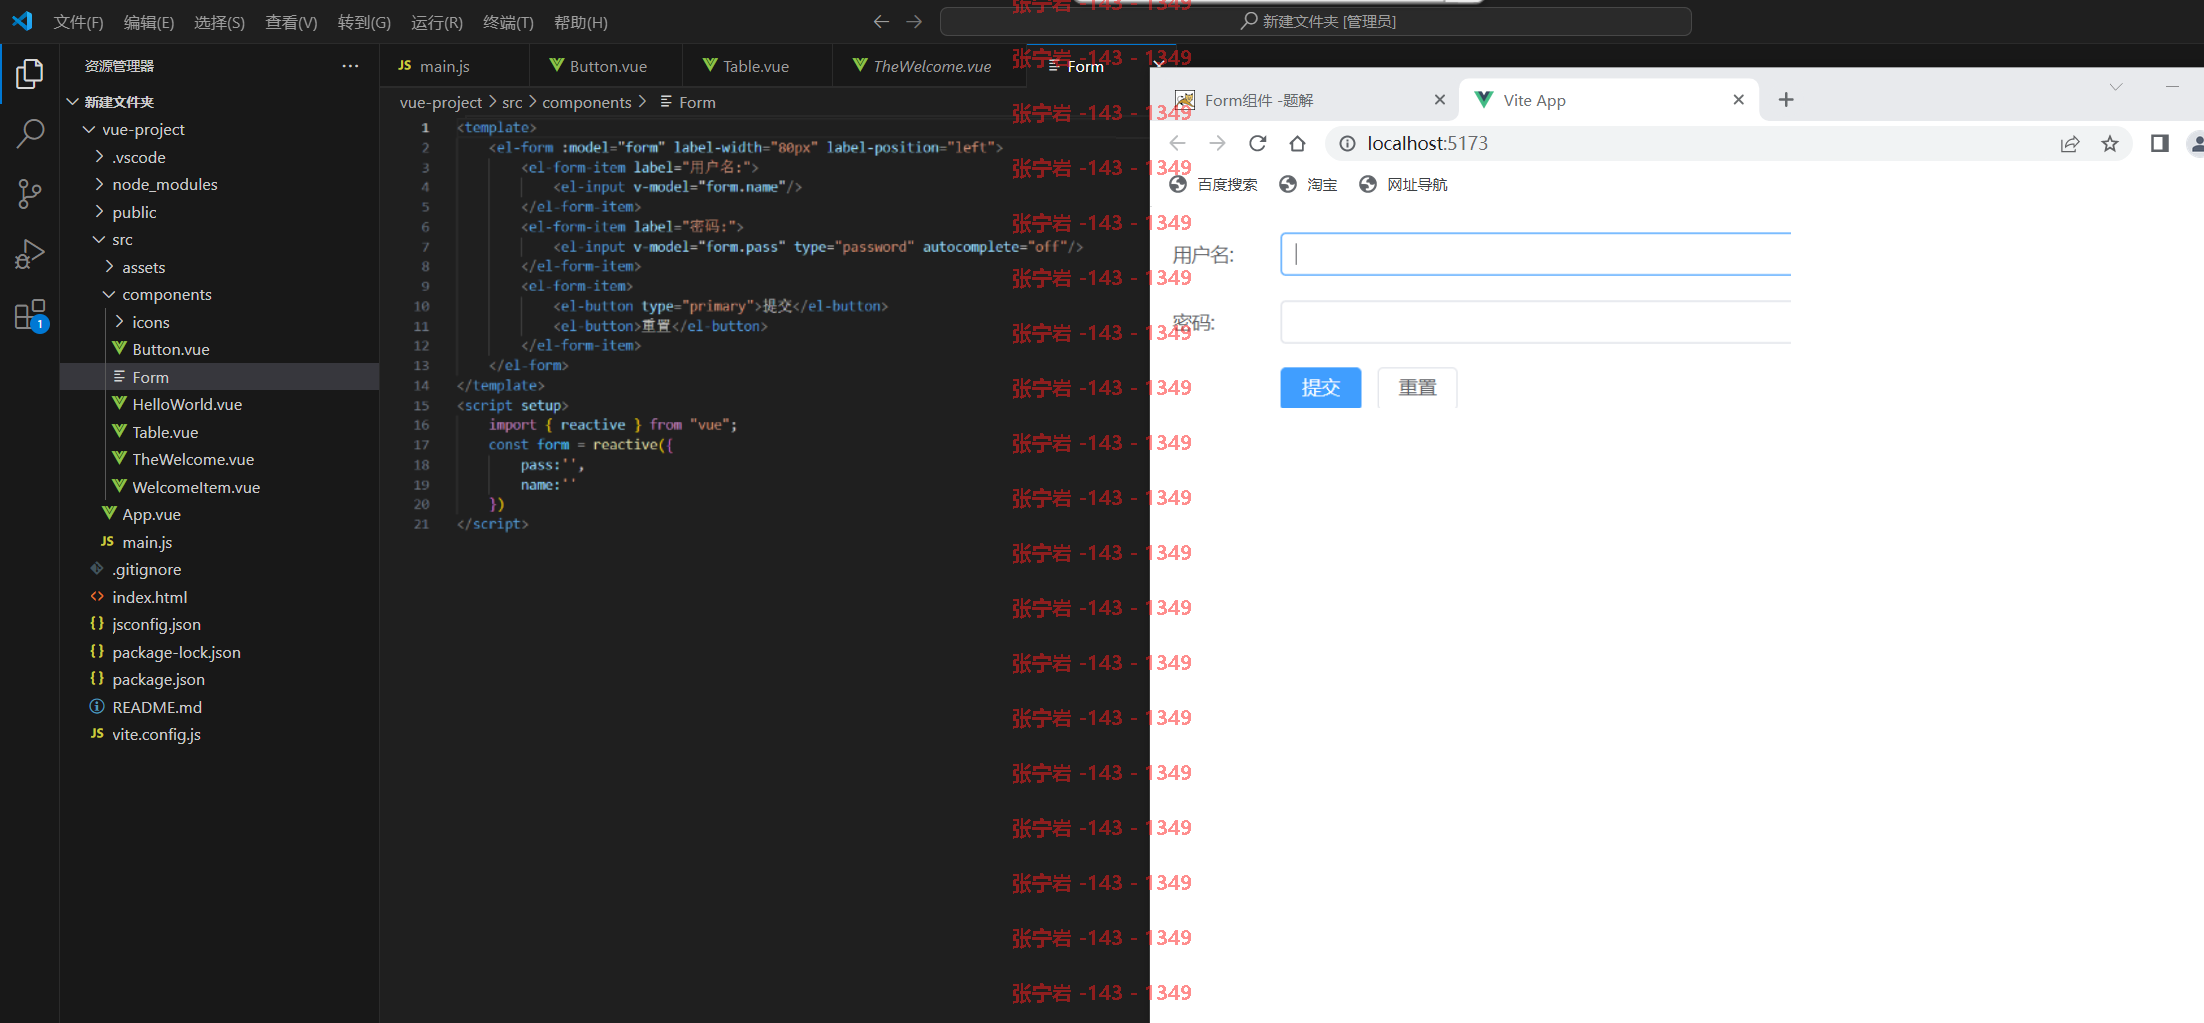Open package.json in file explorer
This screenshot has height=1023, width=2204.
158,680
